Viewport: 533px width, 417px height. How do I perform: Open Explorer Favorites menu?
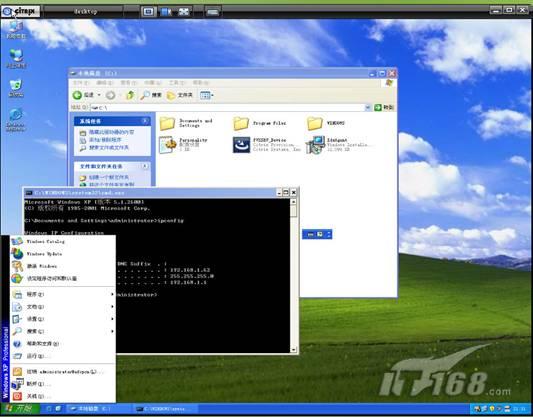click(x=153, y=83)
